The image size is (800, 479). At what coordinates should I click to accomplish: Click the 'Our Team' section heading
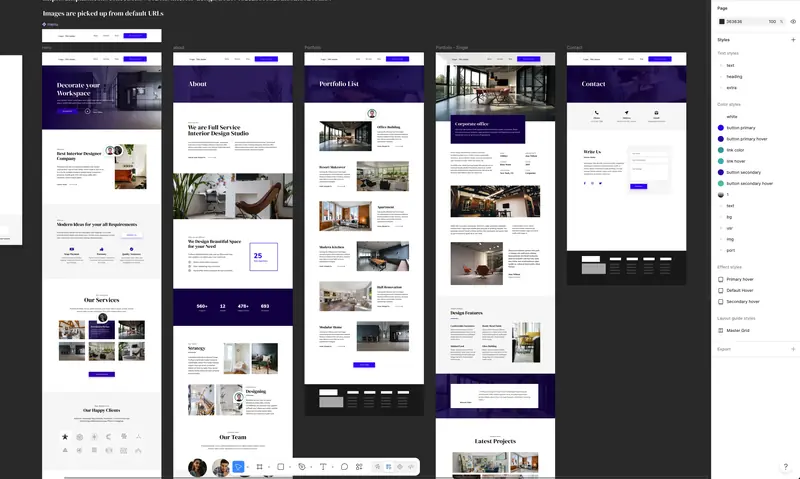coord(233,437)
